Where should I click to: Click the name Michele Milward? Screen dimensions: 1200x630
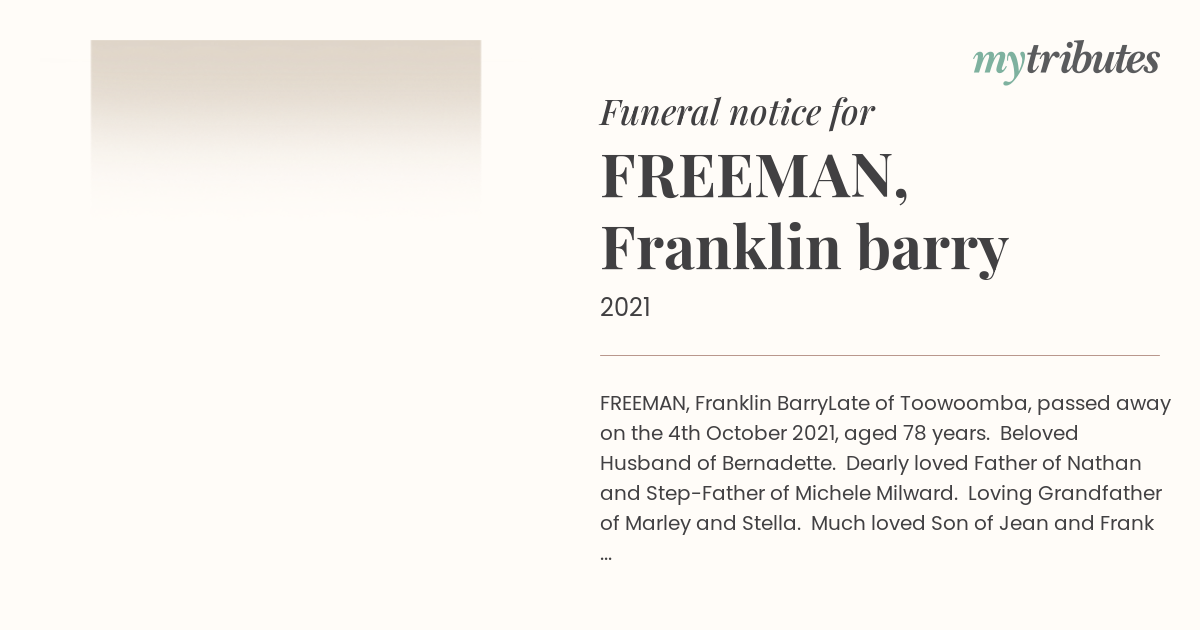(875, 494)
